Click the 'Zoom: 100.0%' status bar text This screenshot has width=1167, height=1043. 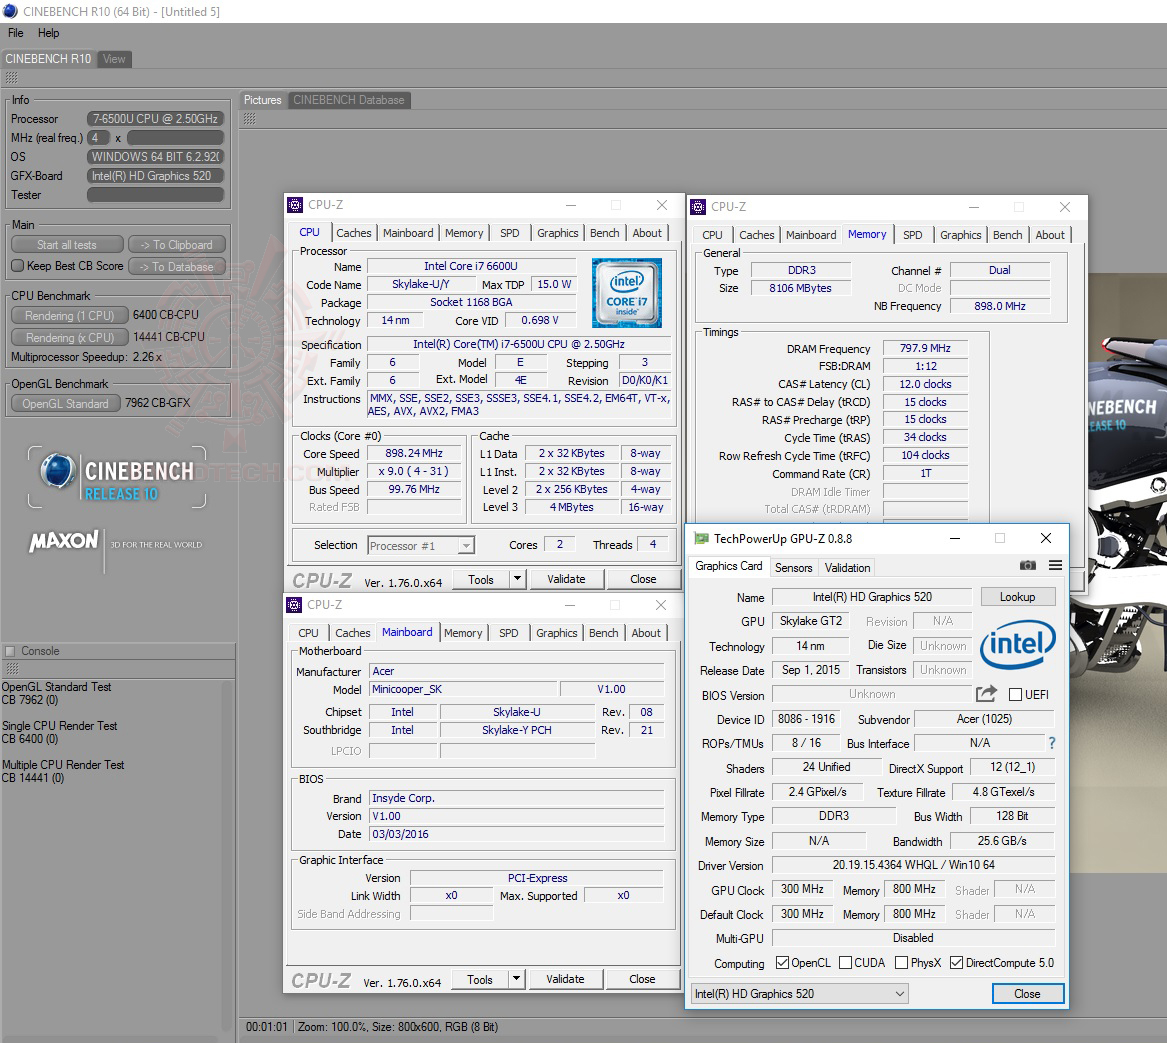click(x=332, y=1027)
